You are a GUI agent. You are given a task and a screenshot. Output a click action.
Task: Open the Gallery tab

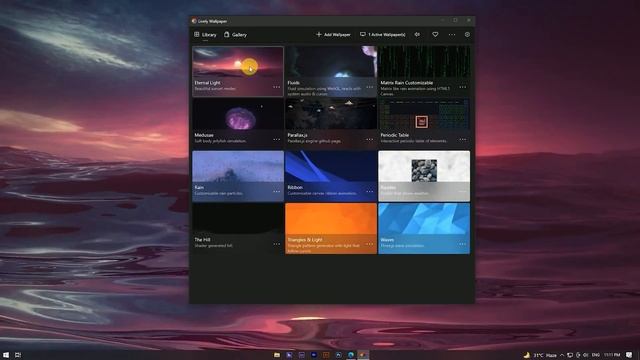point(236,35)
